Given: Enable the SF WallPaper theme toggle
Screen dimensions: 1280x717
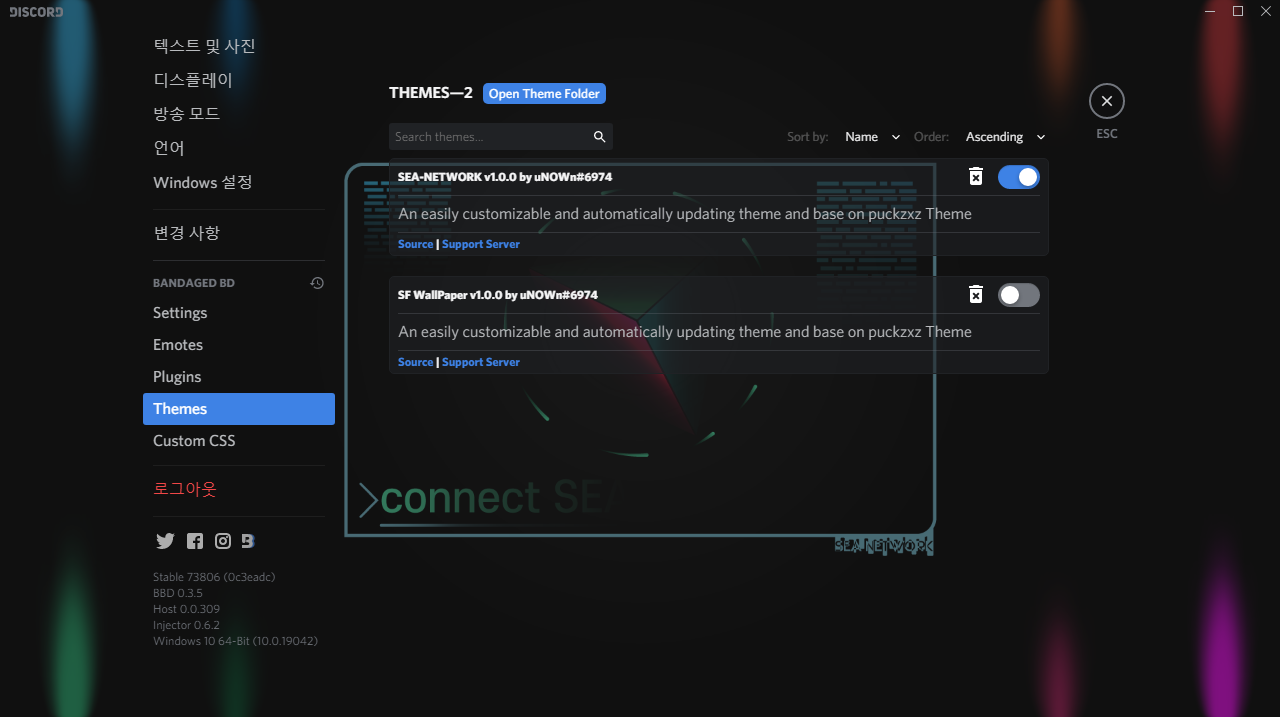Looking at the screenshot, I should point(1019,295).
